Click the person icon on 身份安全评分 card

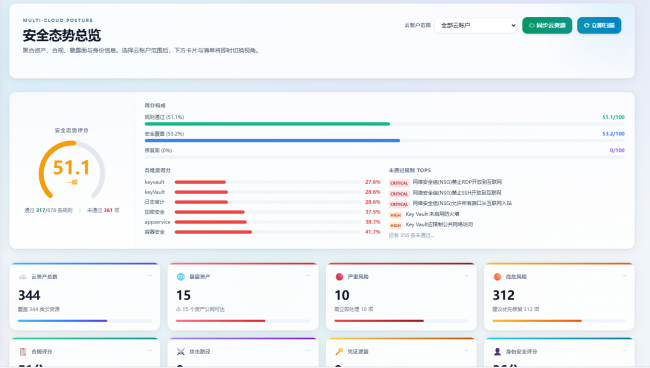click(497, 351)
